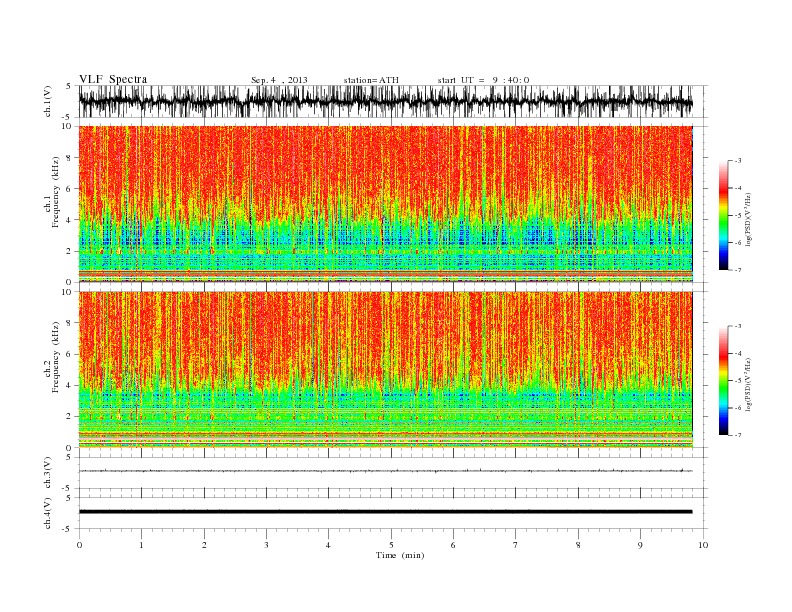Click the "-3" label on lower colorbar
792x612 pixels.
[737, 326]
